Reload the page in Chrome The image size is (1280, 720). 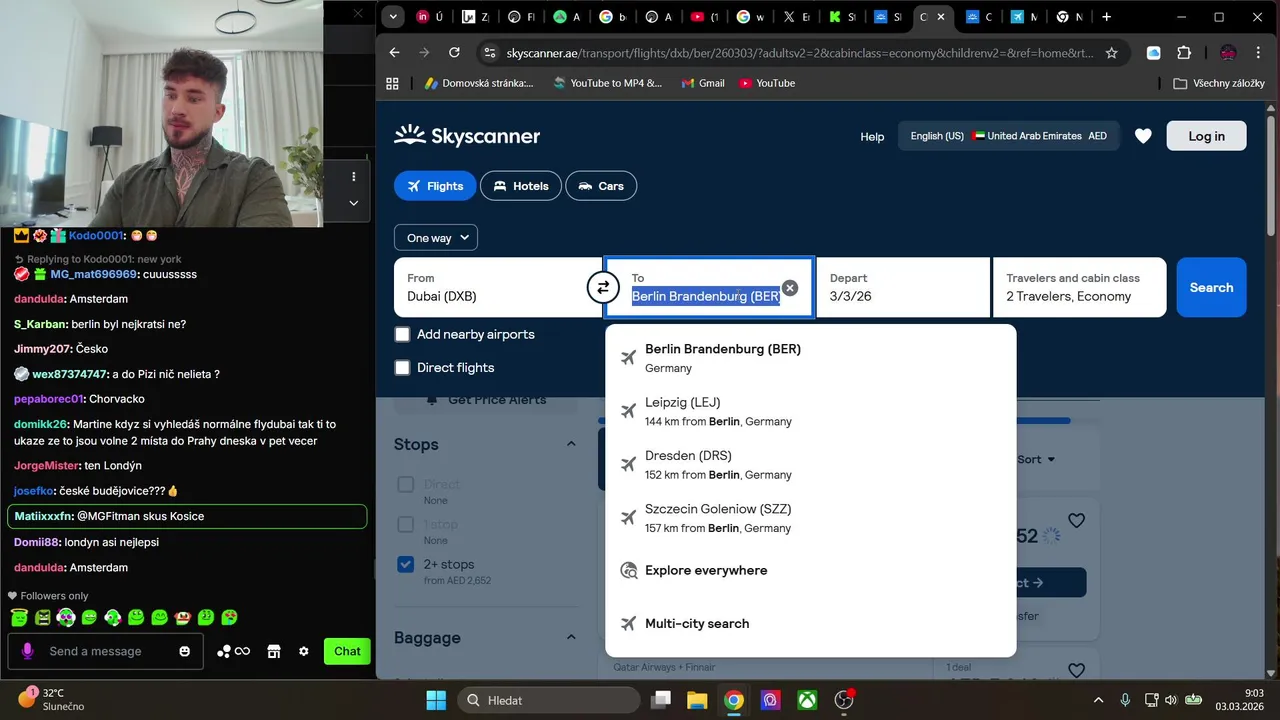[x=454, y=52]
